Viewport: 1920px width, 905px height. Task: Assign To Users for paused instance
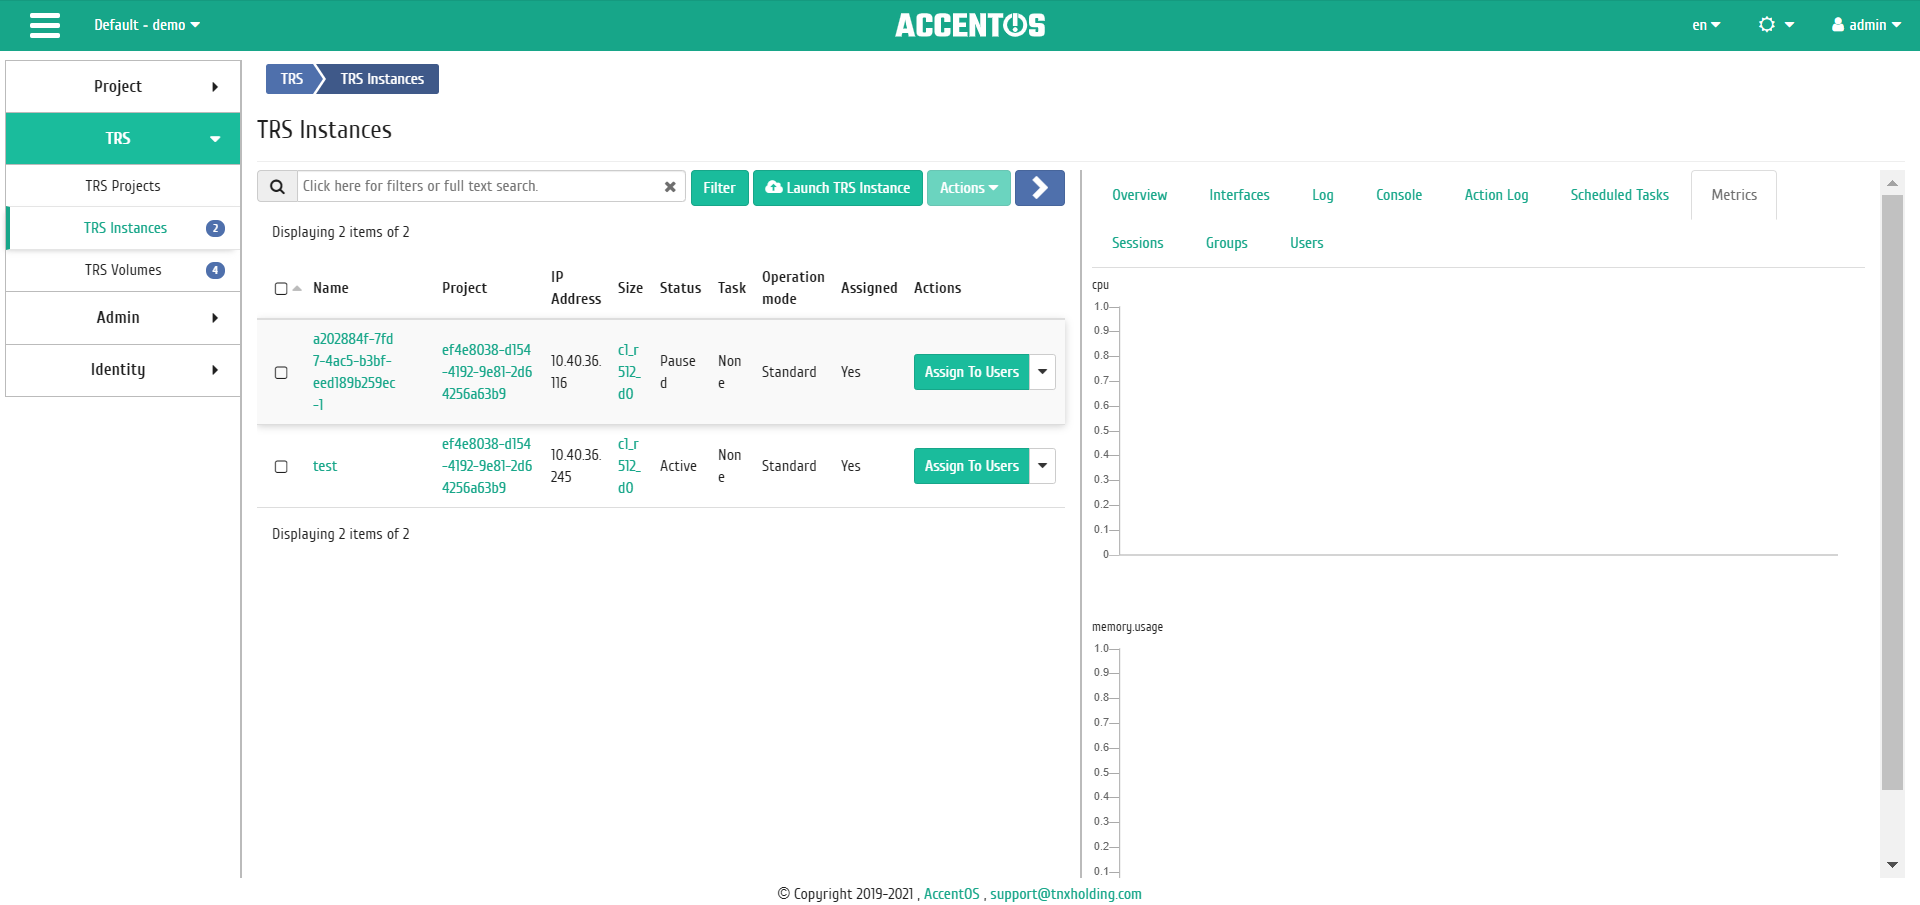[971, 372]
